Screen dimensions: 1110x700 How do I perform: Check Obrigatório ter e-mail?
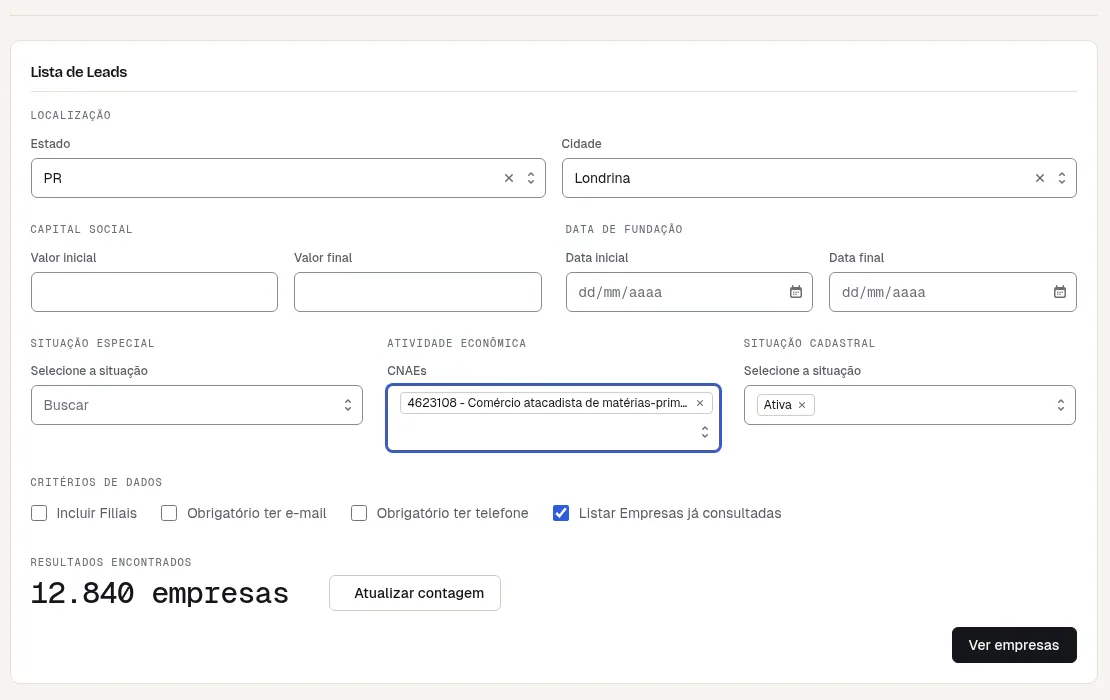168,513
